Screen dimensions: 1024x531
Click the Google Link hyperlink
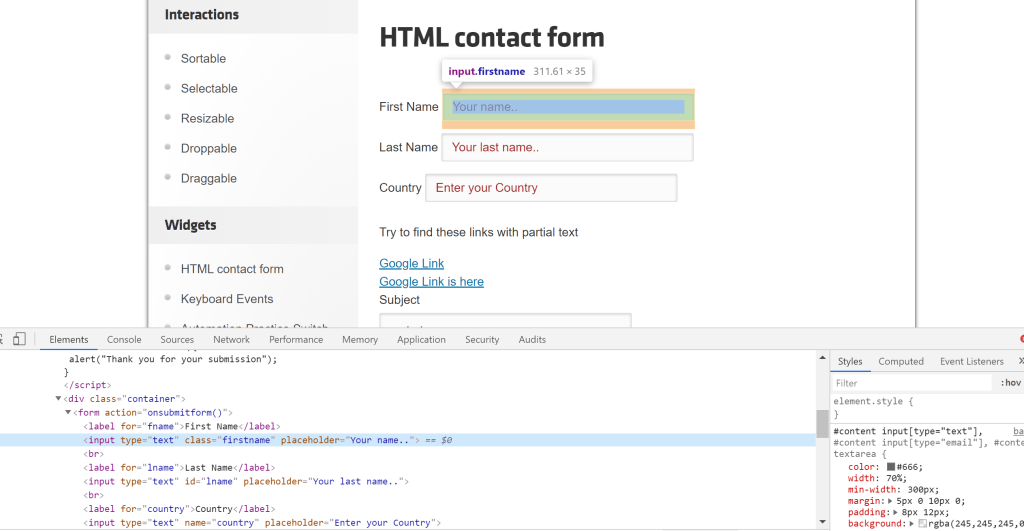coord(411,264)
